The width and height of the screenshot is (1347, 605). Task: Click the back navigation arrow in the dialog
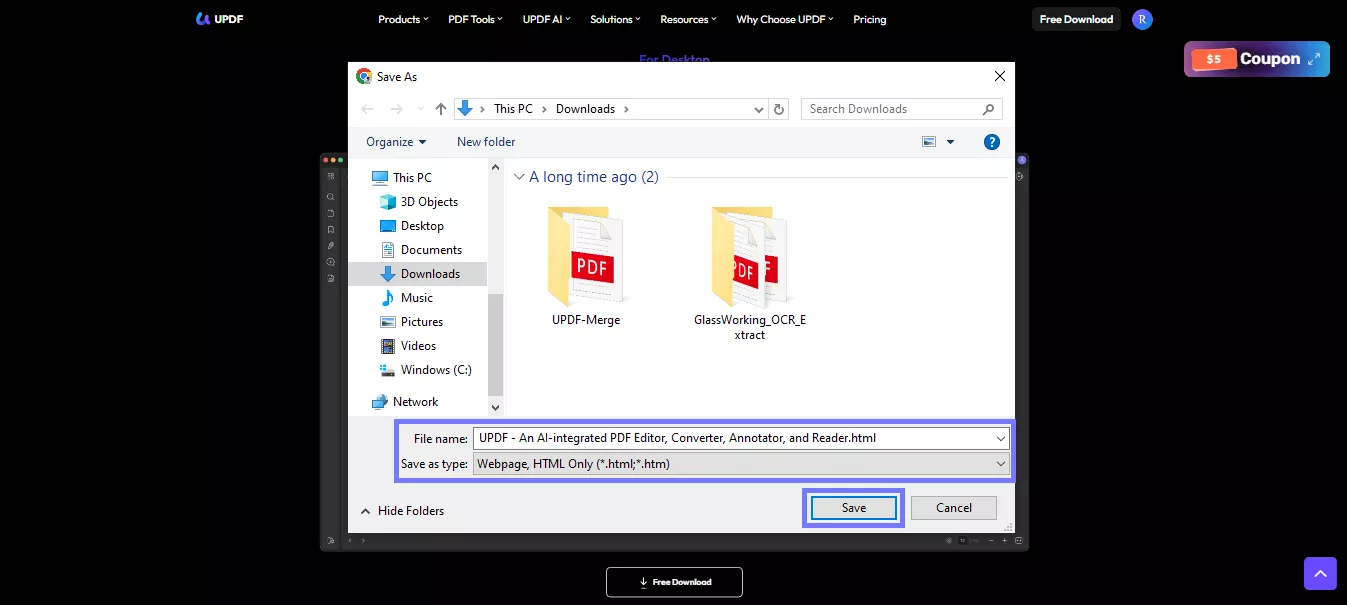click(x=367, y=108)
